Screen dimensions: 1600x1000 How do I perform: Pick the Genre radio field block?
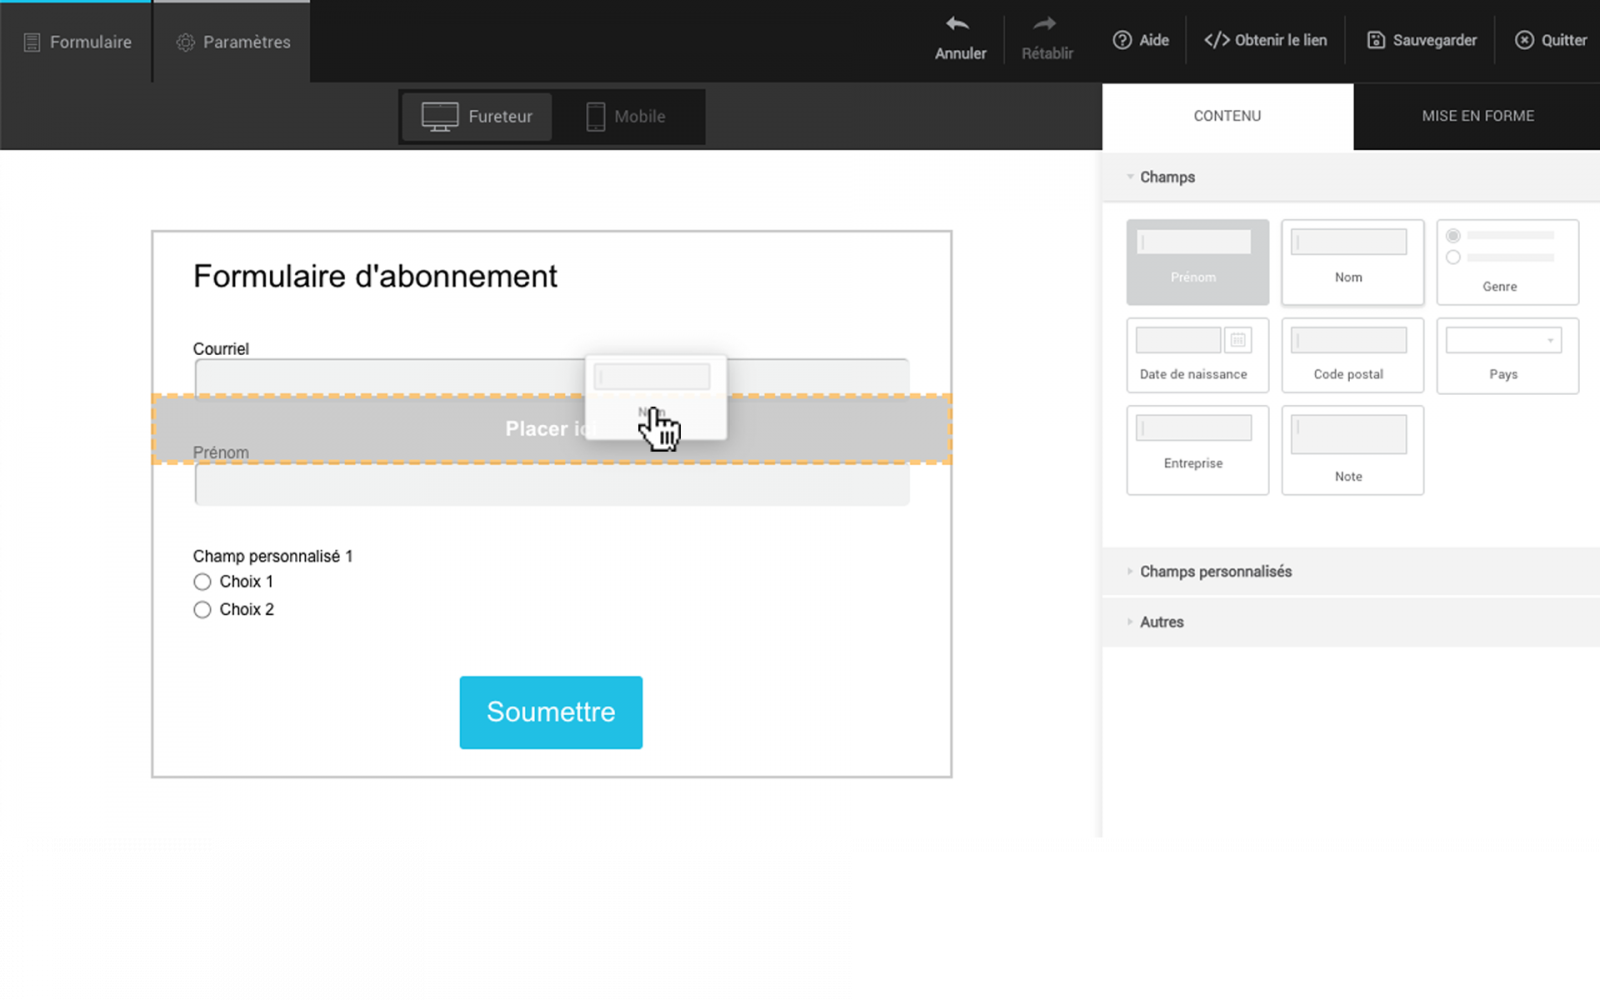tap(1507, 262)
